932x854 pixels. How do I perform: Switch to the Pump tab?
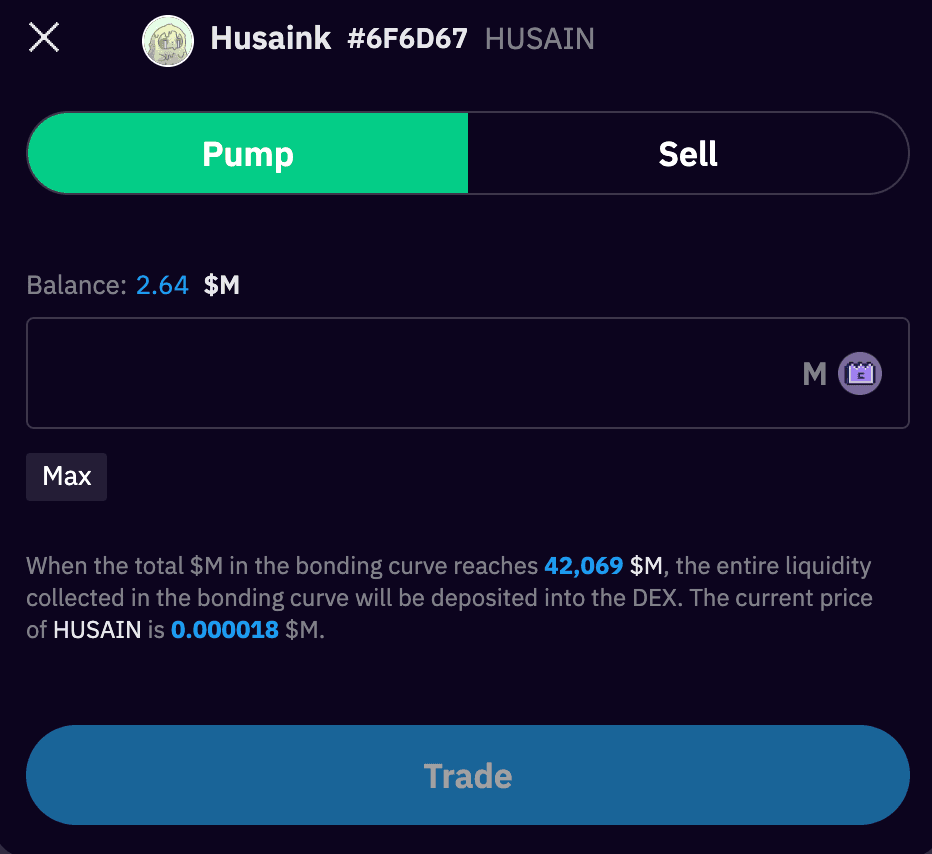[x=248, y=154]
